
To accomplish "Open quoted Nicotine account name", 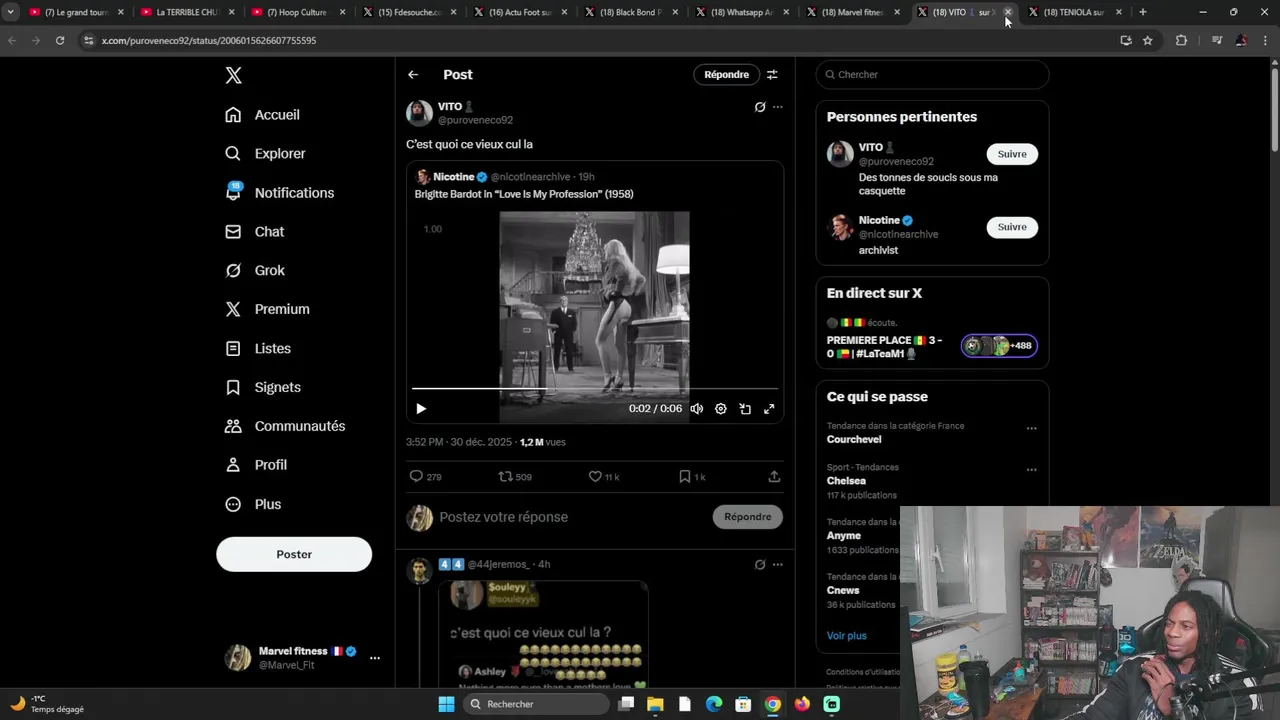I will pos(453,177).
